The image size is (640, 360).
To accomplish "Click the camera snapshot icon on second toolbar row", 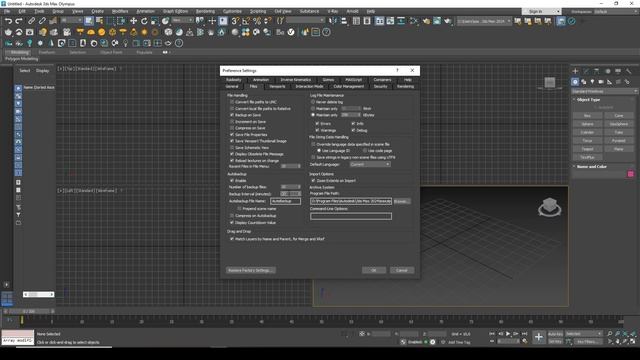I will [x=29, y=32].
